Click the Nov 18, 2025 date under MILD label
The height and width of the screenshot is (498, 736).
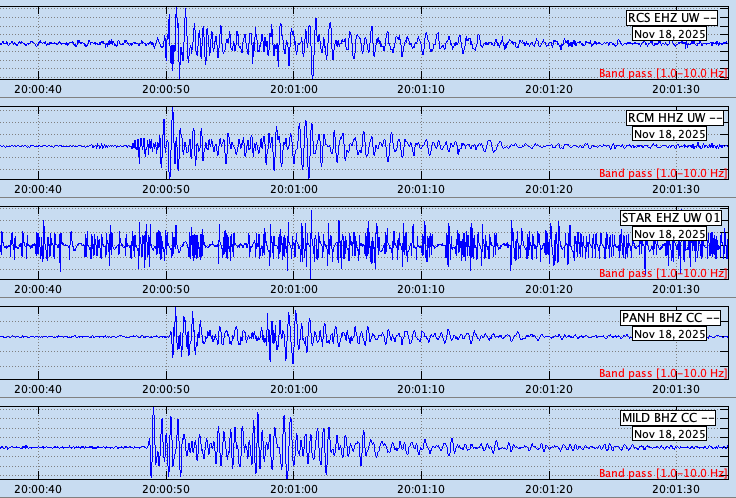point(669,434)
